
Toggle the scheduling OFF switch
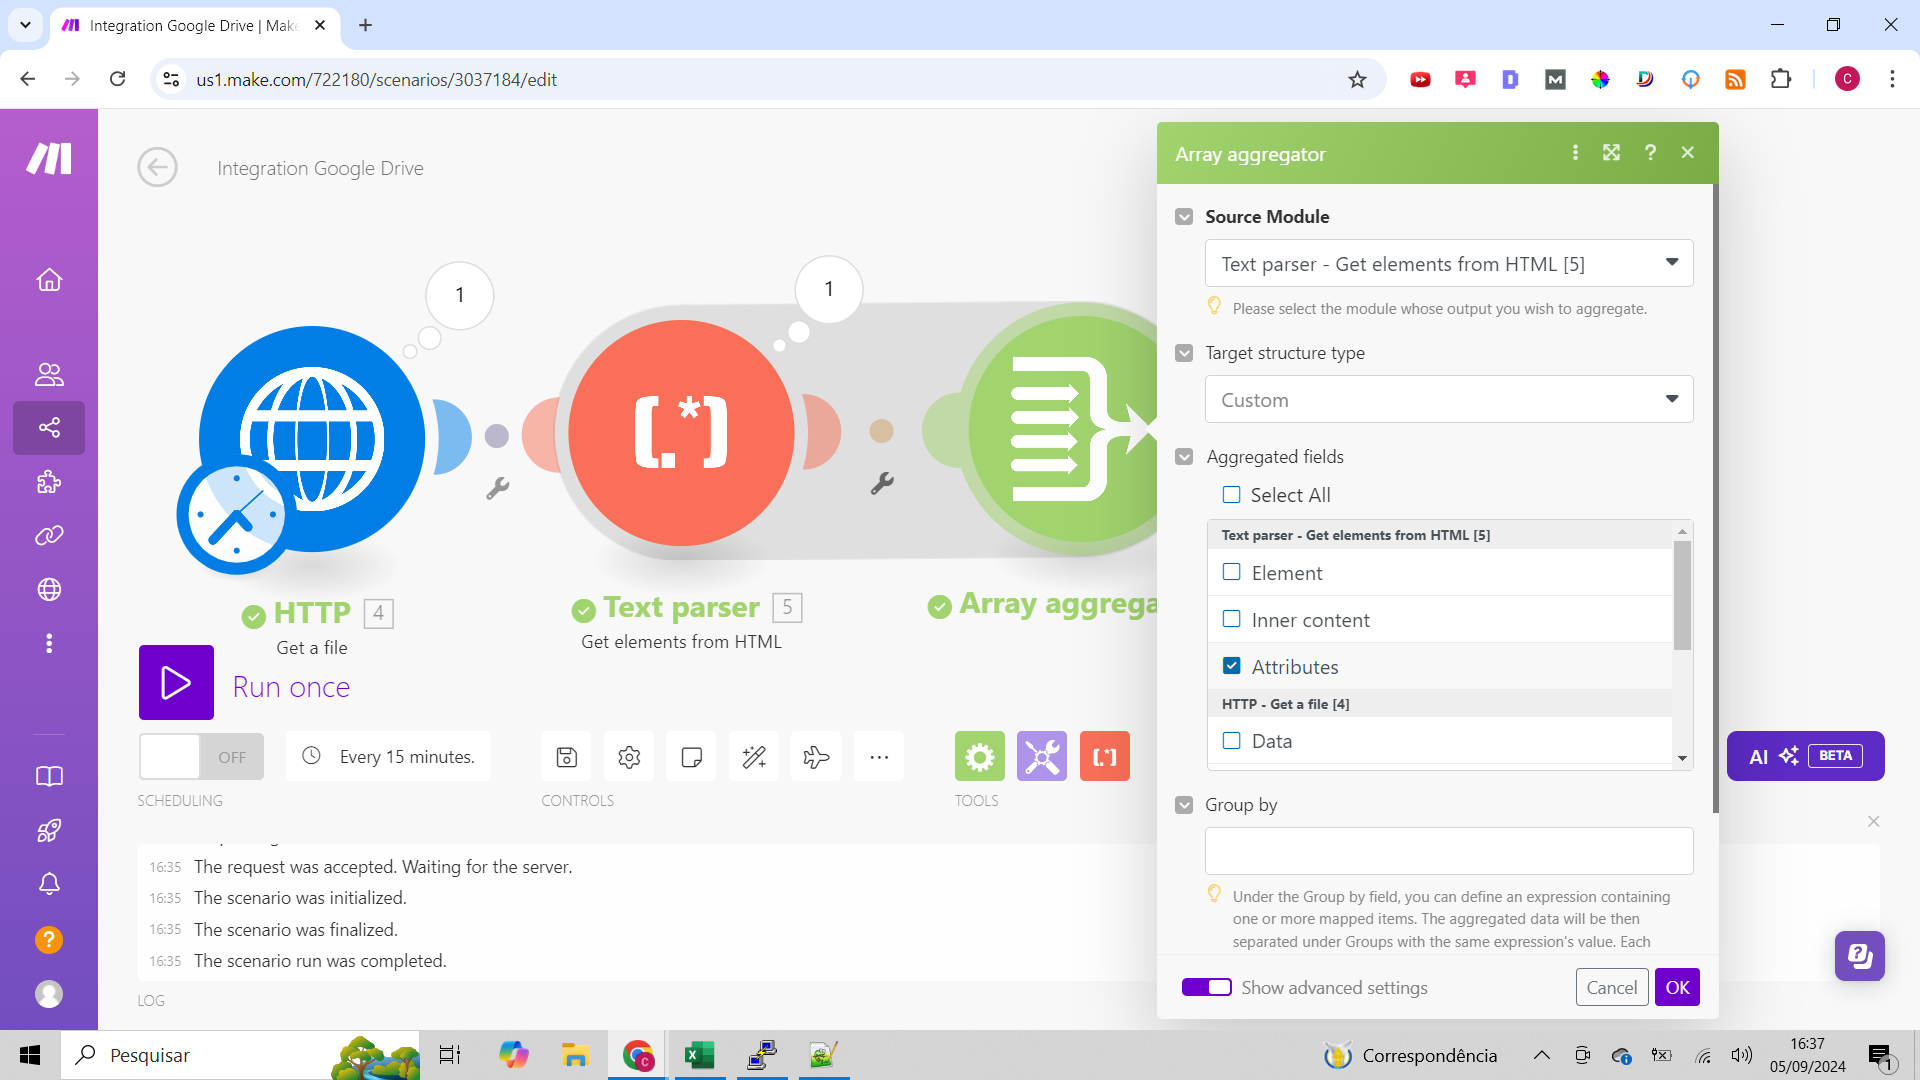(x=201, y=757)
